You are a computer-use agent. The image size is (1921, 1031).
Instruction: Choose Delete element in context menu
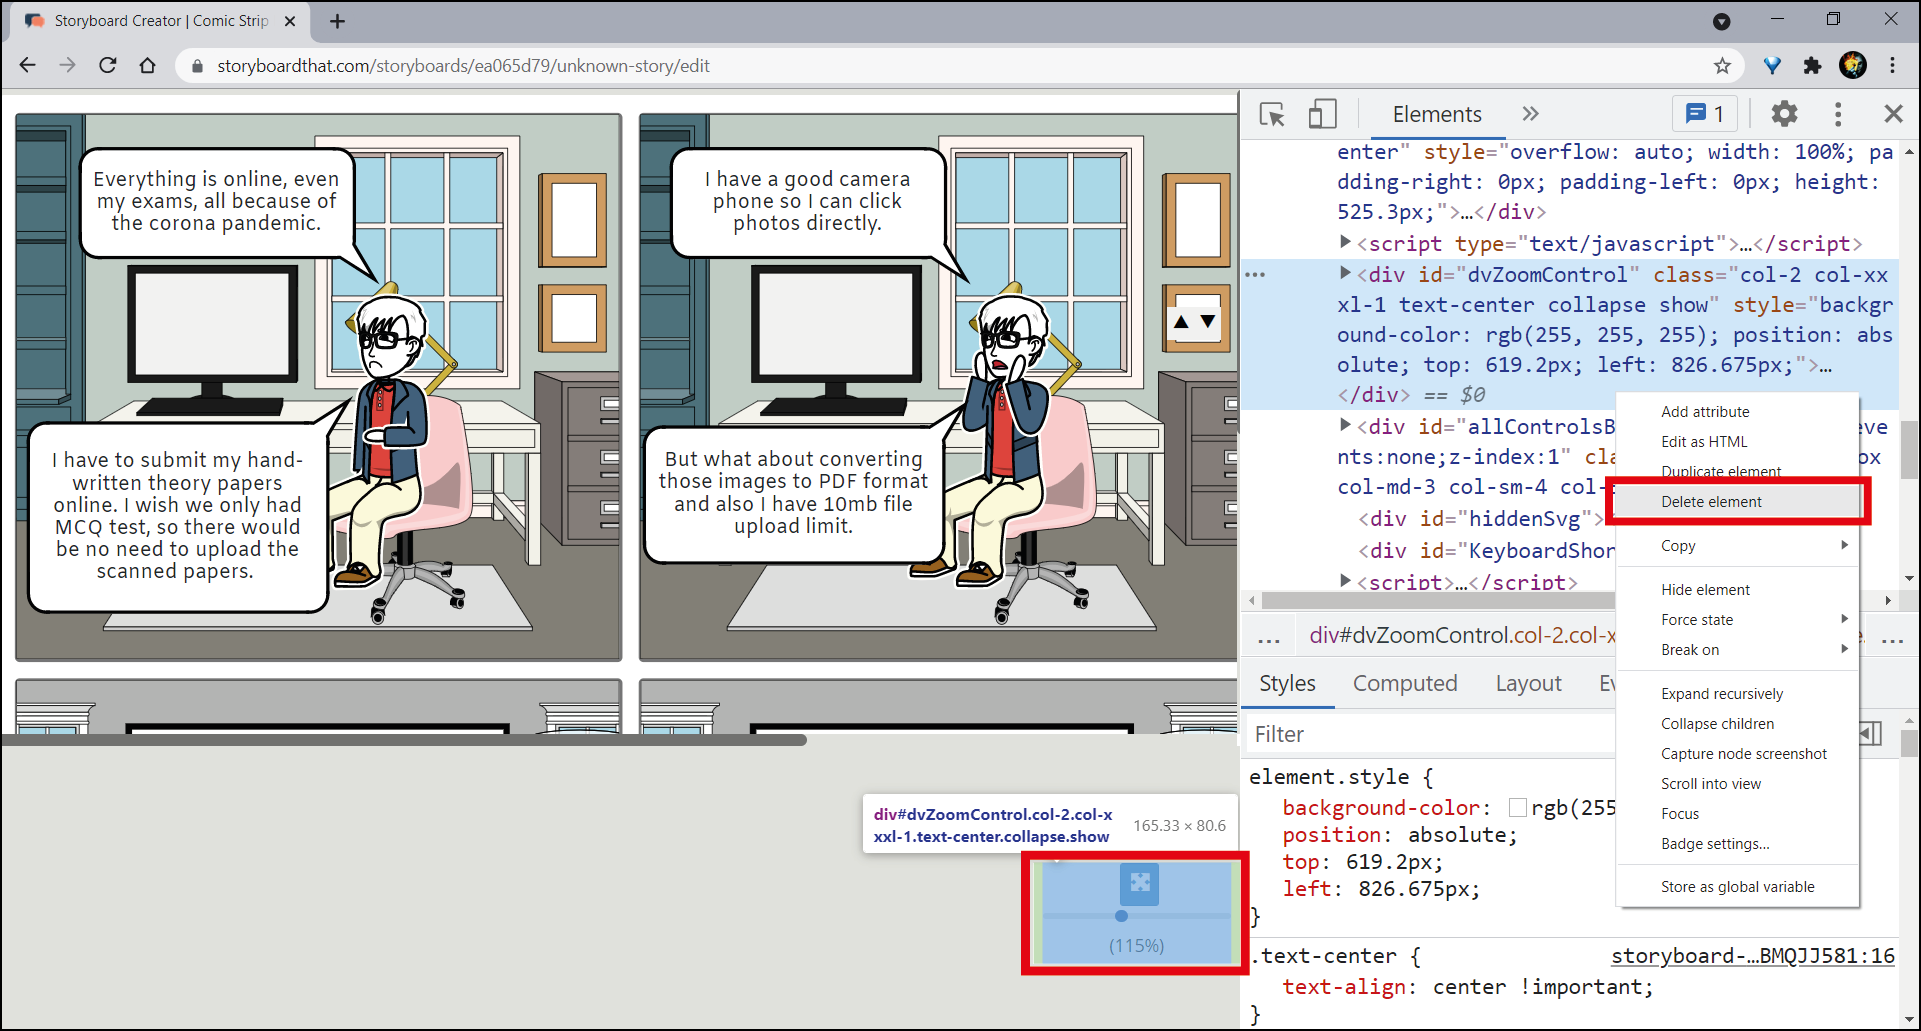(x=1711, y=502)
